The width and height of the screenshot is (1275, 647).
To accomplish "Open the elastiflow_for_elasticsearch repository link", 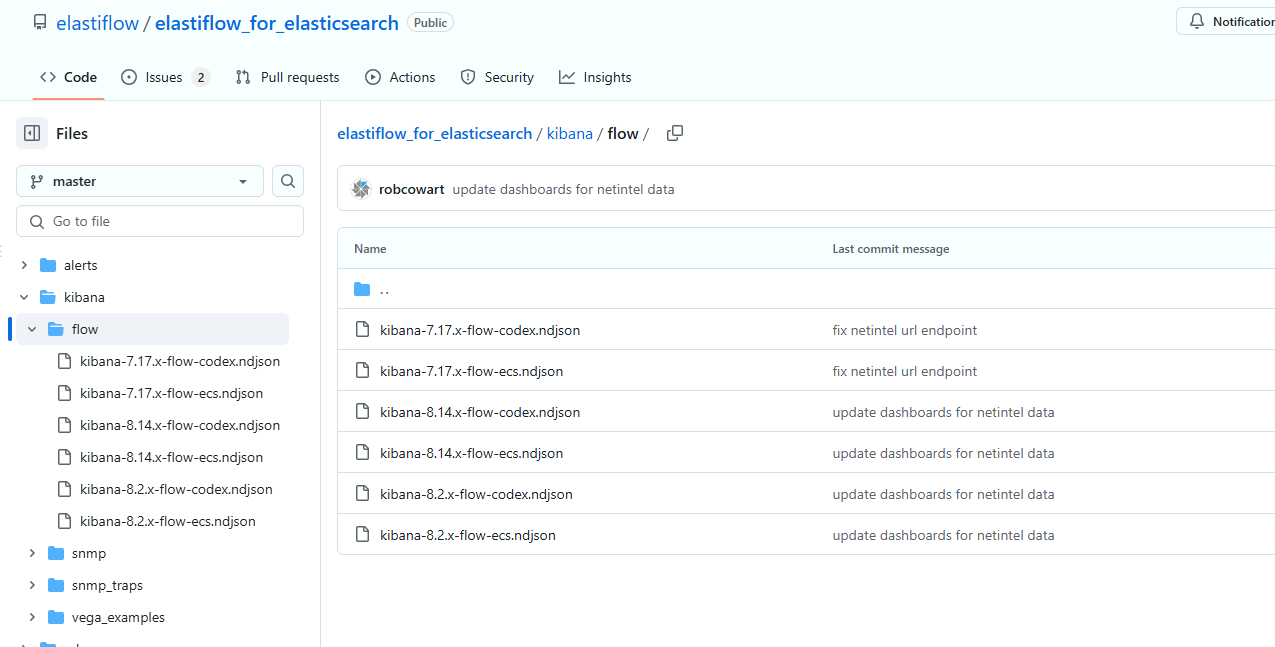I will (277, 23).
